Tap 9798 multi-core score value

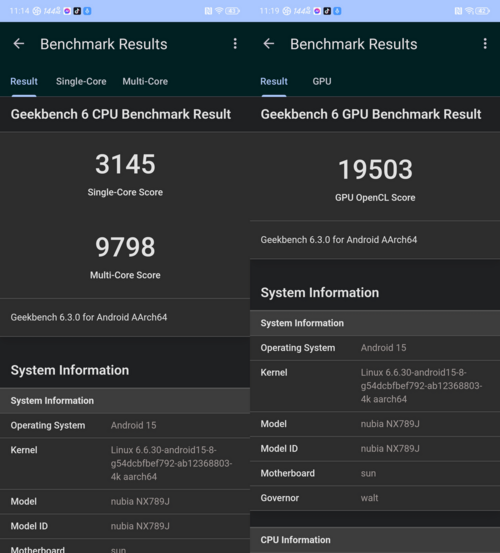[125, 247]
